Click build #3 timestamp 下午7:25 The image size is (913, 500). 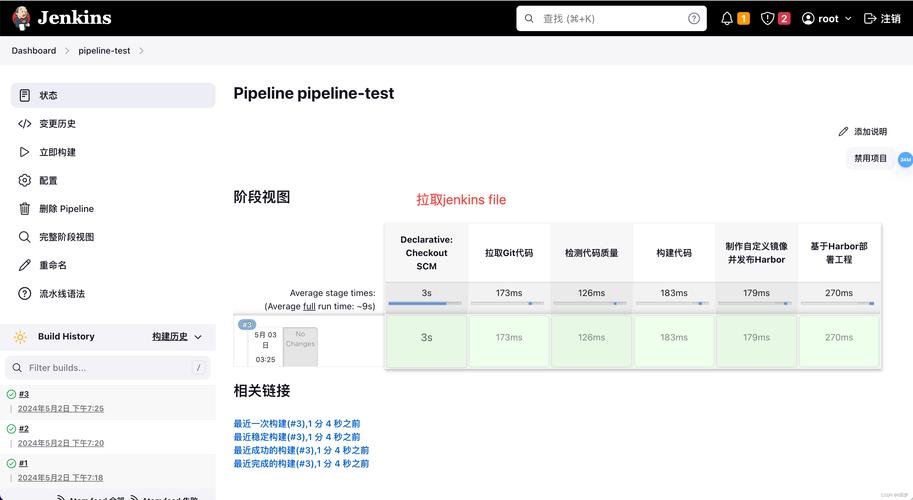pyautogui.click(x=61, y=409)
